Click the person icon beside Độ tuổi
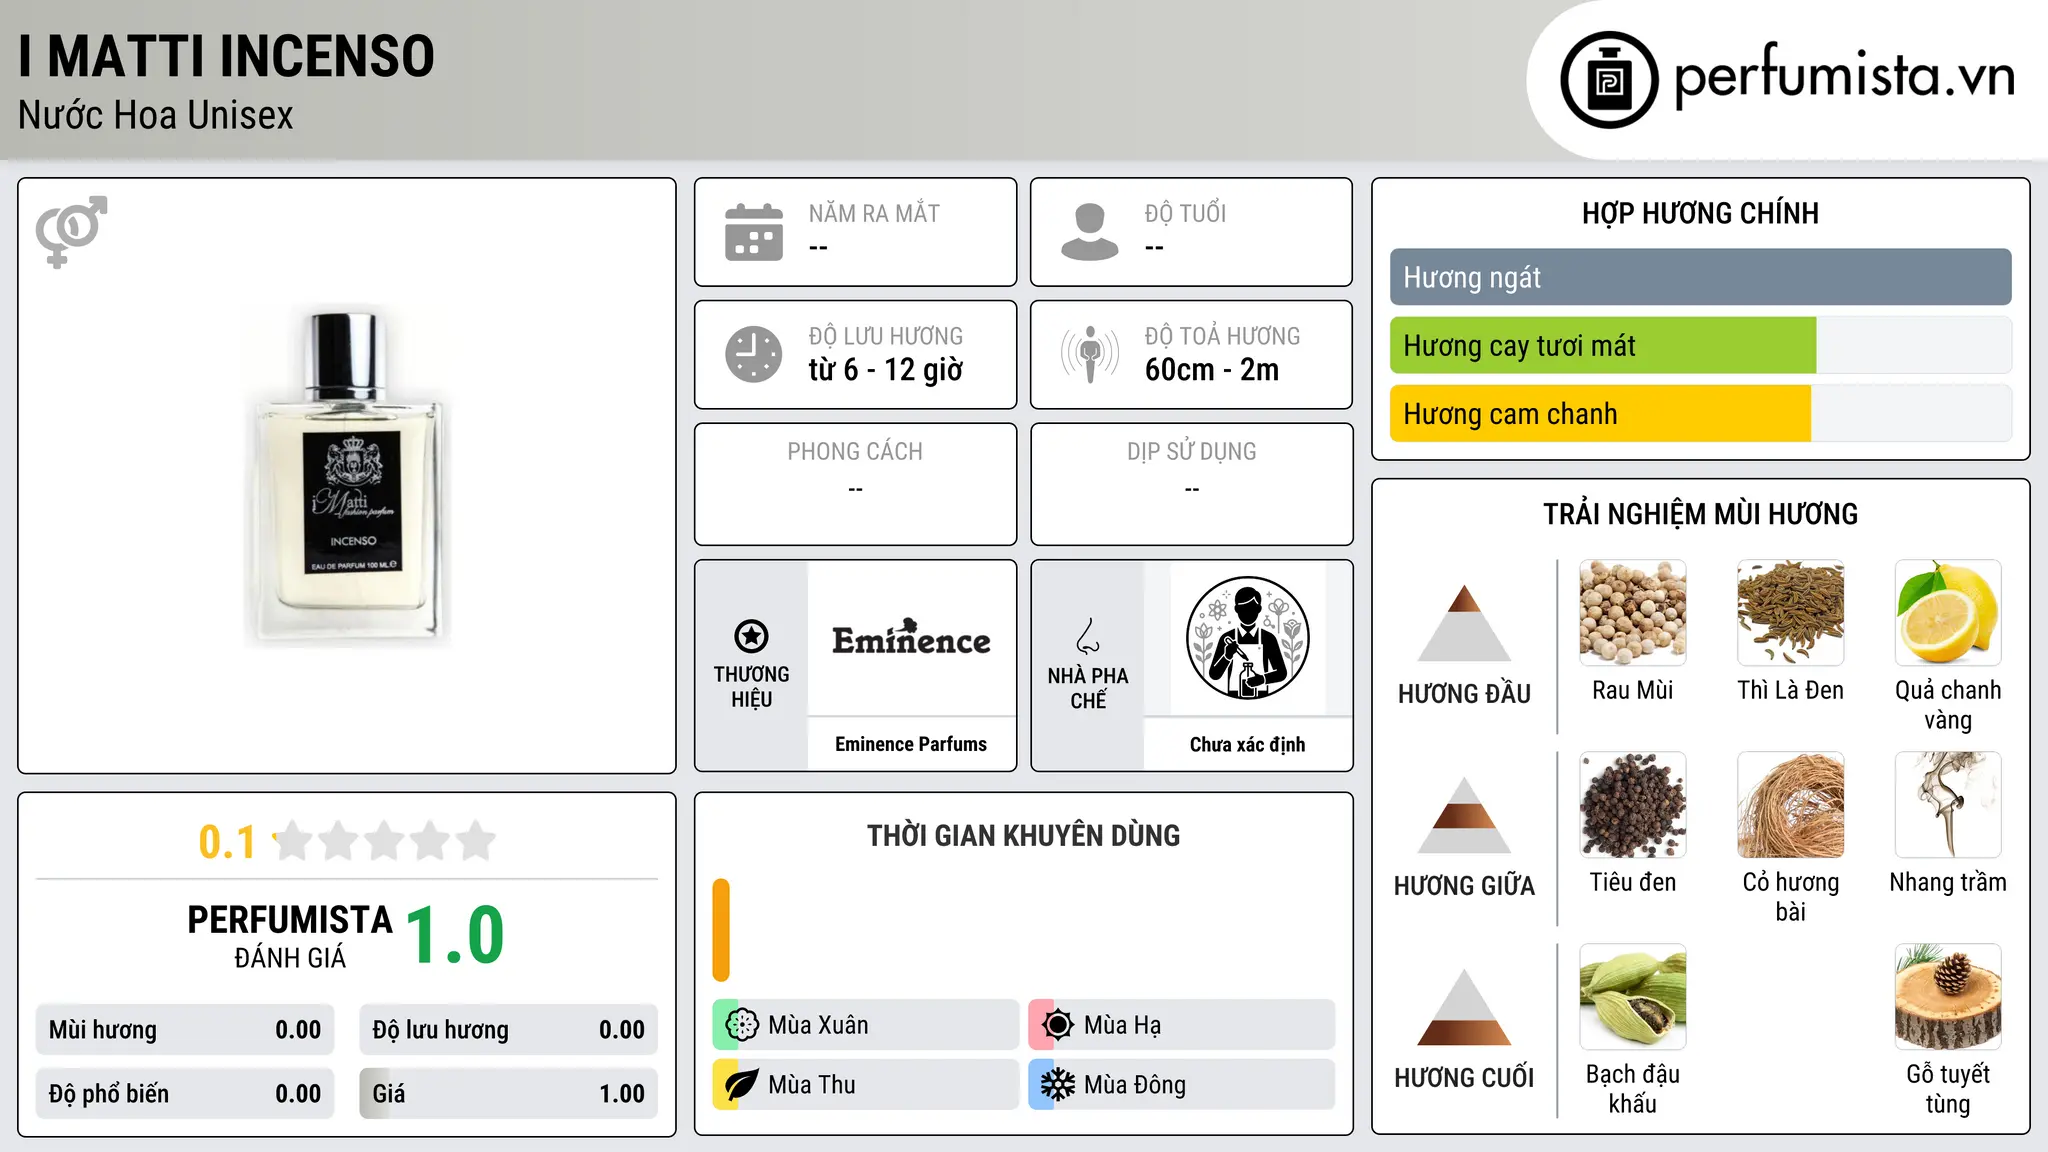 pos(1090,232)
